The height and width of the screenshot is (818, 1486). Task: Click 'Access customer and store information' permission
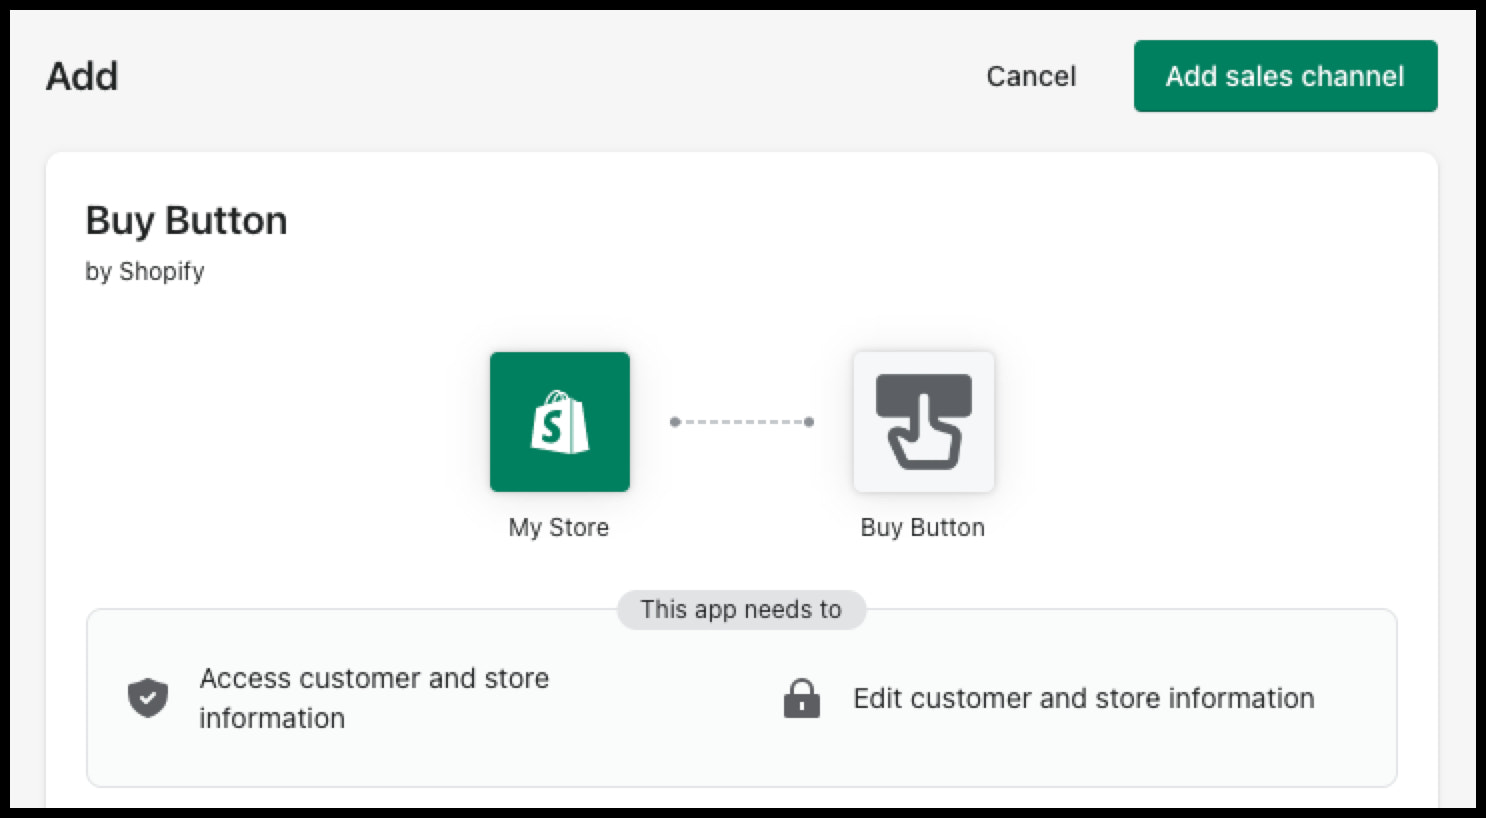pos(374,697)
